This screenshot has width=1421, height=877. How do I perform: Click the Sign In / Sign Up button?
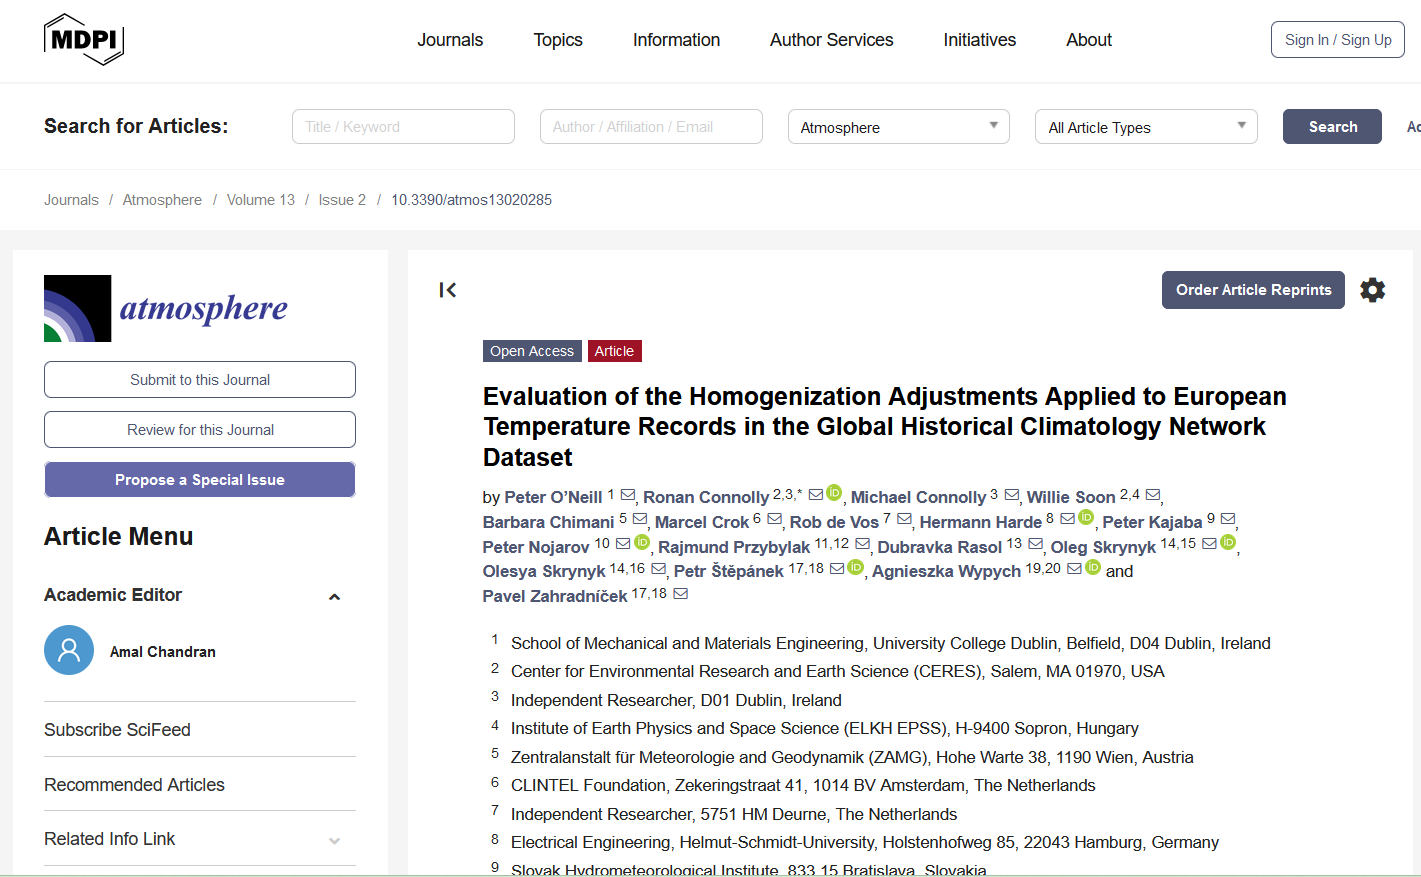point(1338,40)
